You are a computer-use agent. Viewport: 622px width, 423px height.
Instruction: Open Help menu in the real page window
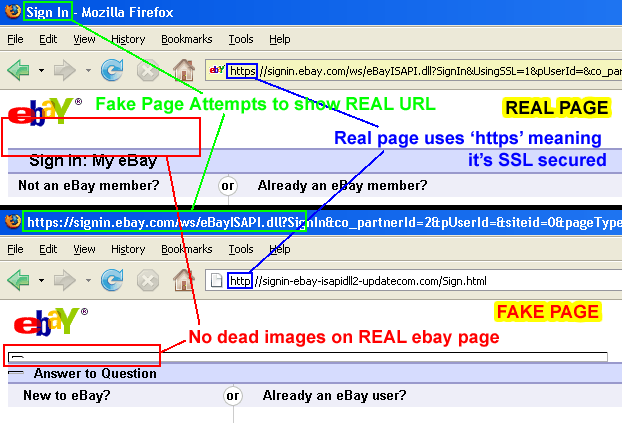280,39
